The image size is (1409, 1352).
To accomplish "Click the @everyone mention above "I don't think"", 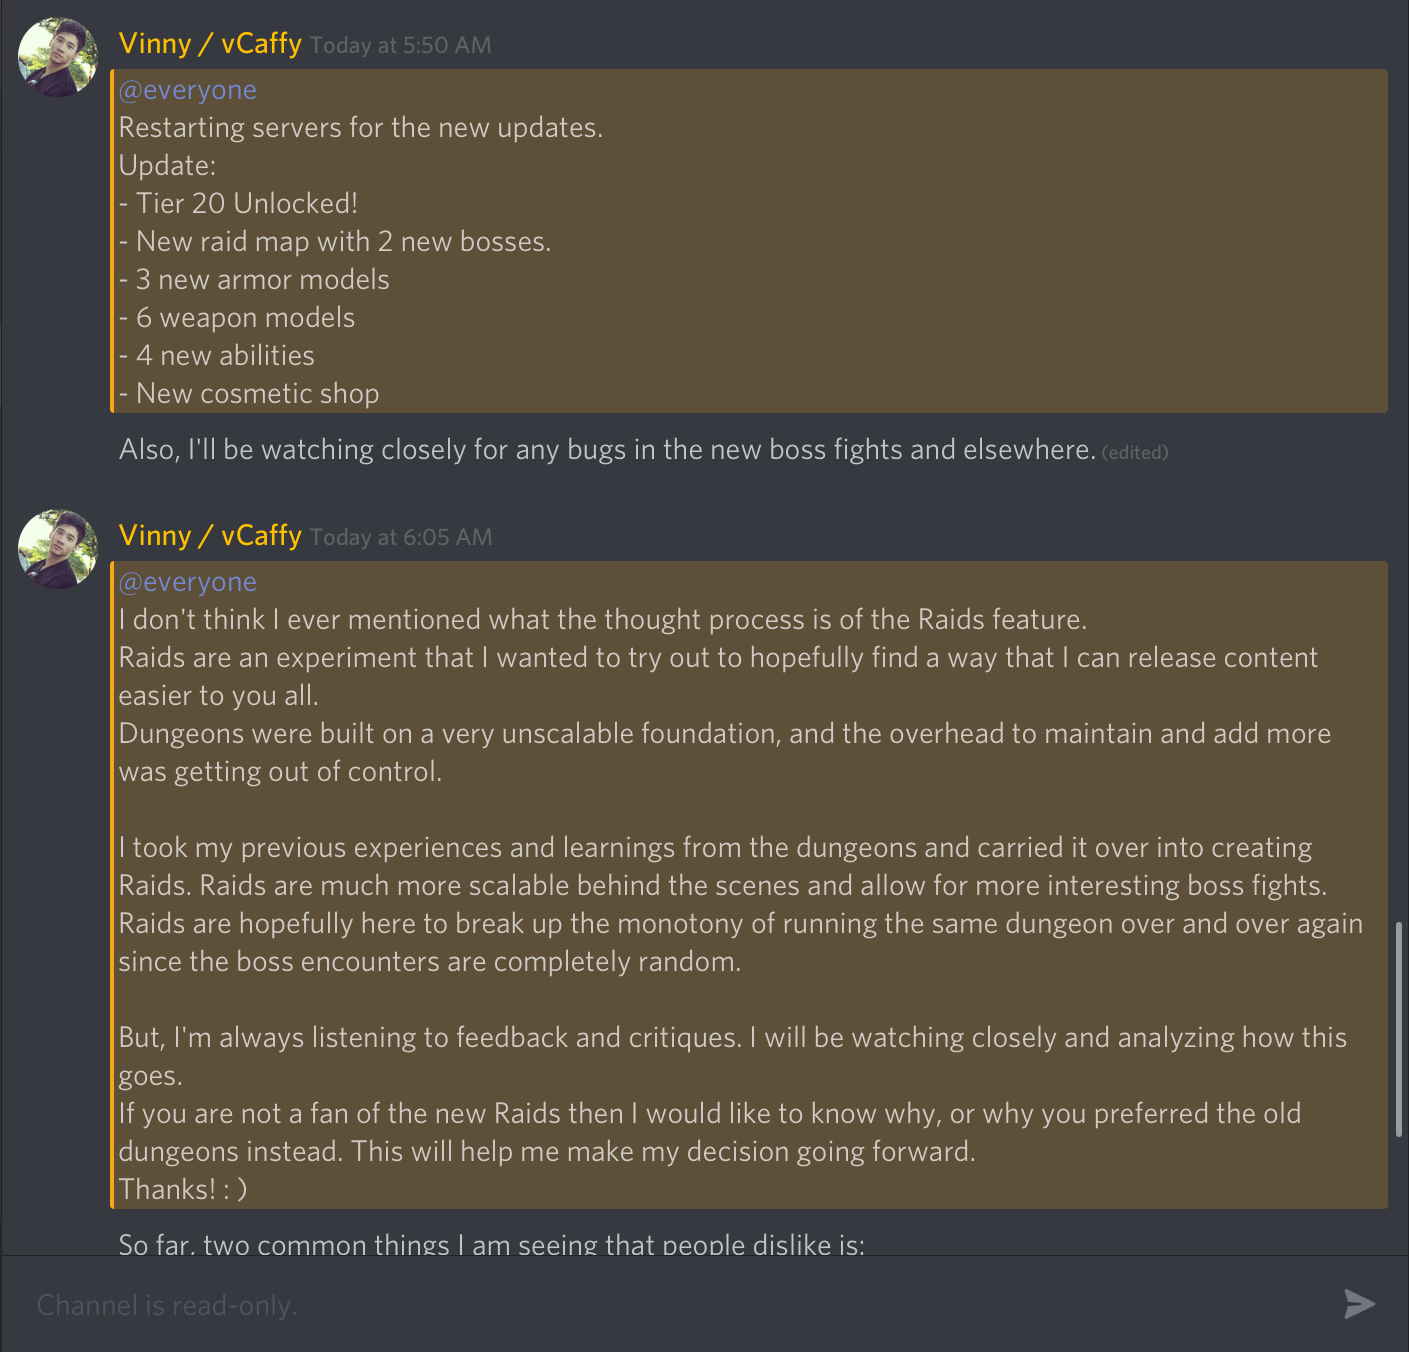I will point(188,582).
